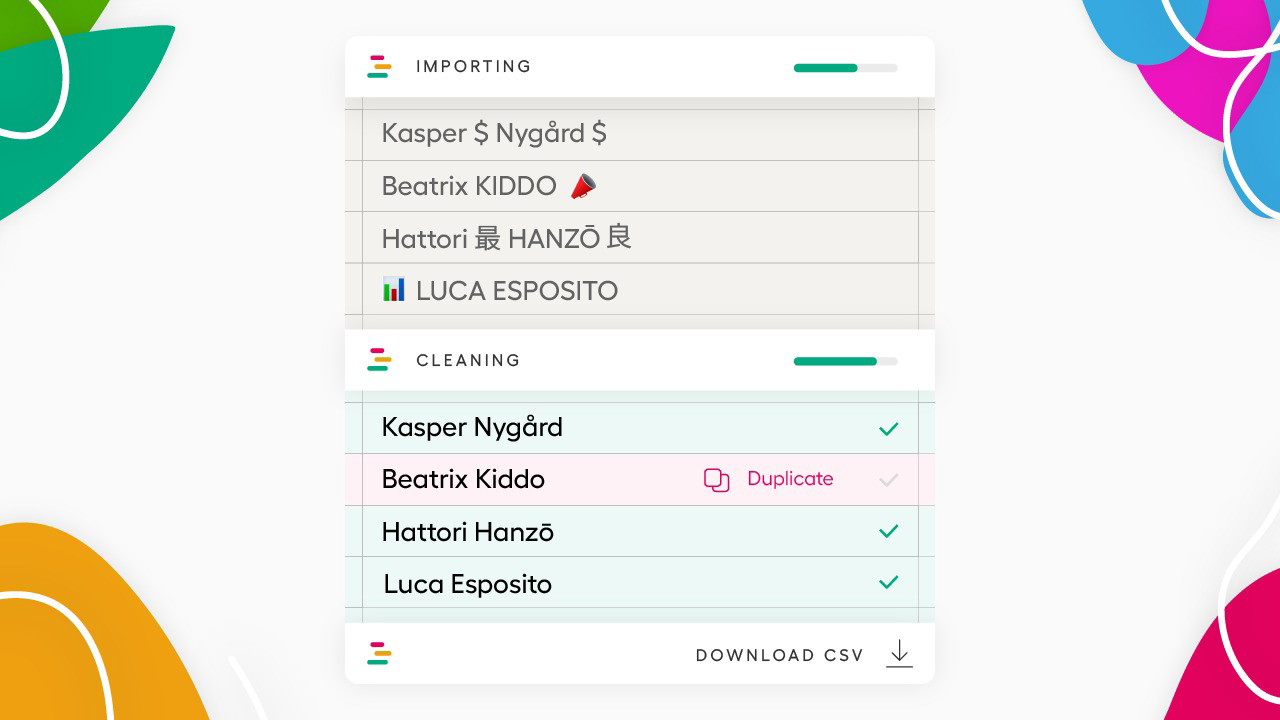Image resolution: width=1280 pixels, height=720 pixels.
Task: Click the bar chart emoji before LUCA ESPOSITO
Action: click(394, 290)
